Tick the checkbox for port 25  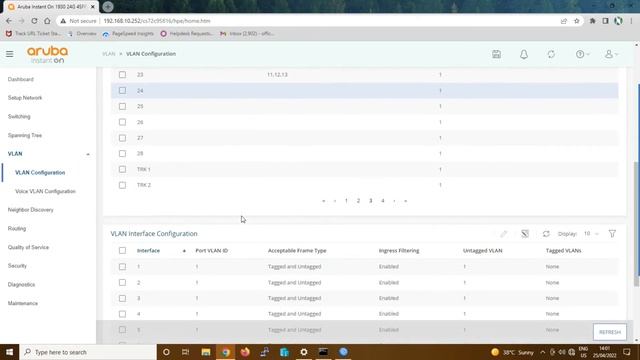coord(122,106)
